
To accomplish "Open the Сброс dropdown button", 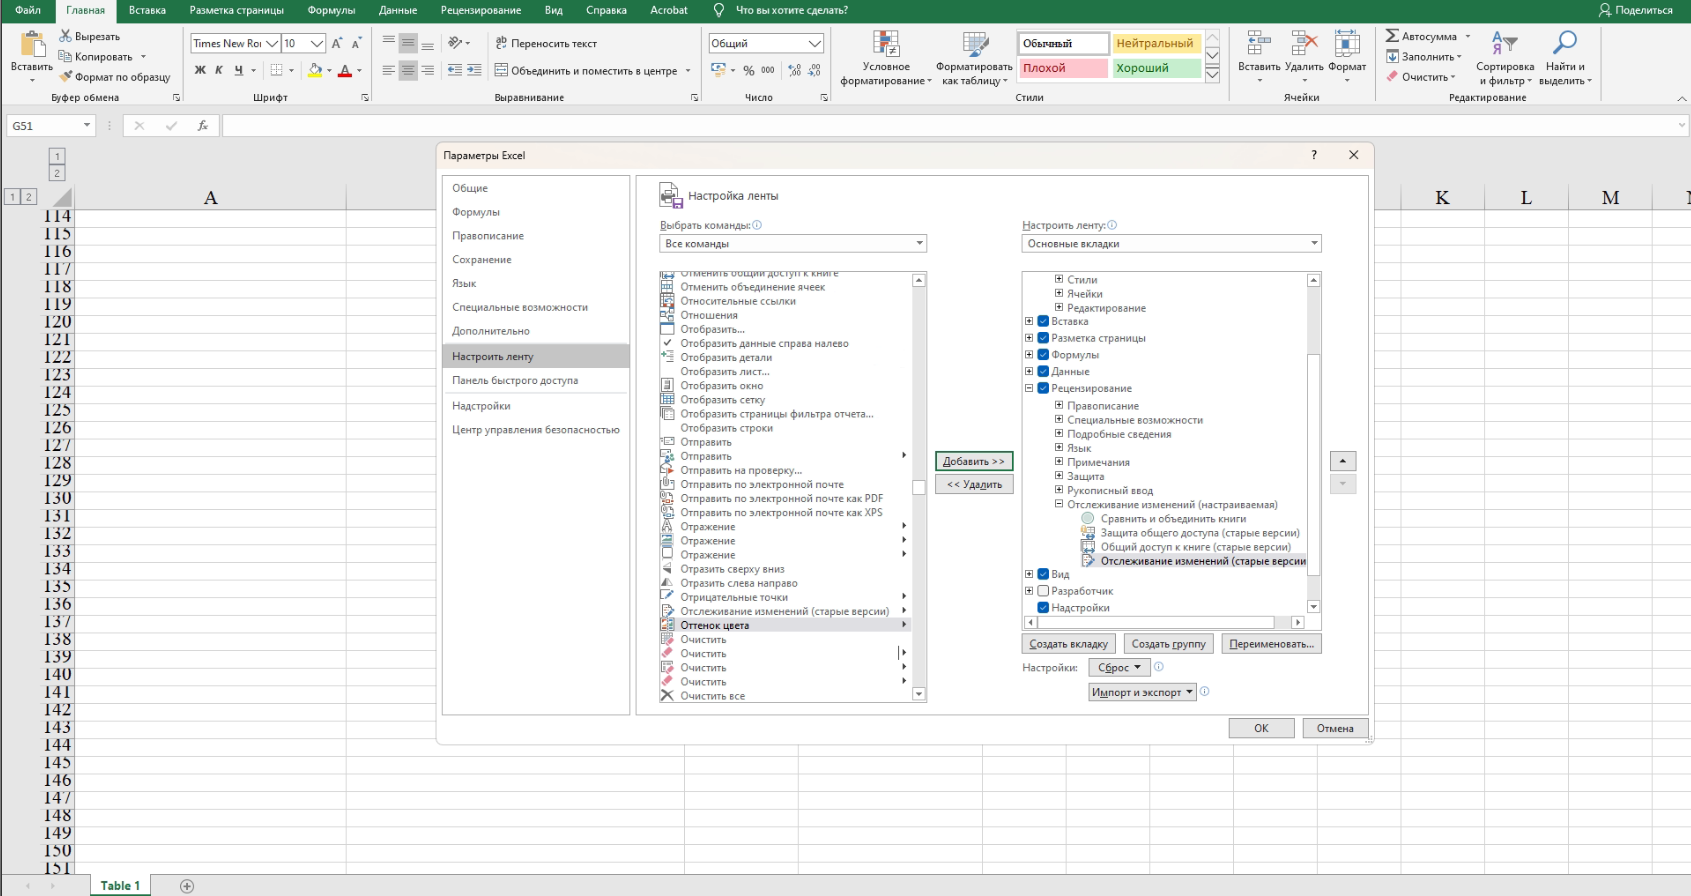I will (1119, 667).
